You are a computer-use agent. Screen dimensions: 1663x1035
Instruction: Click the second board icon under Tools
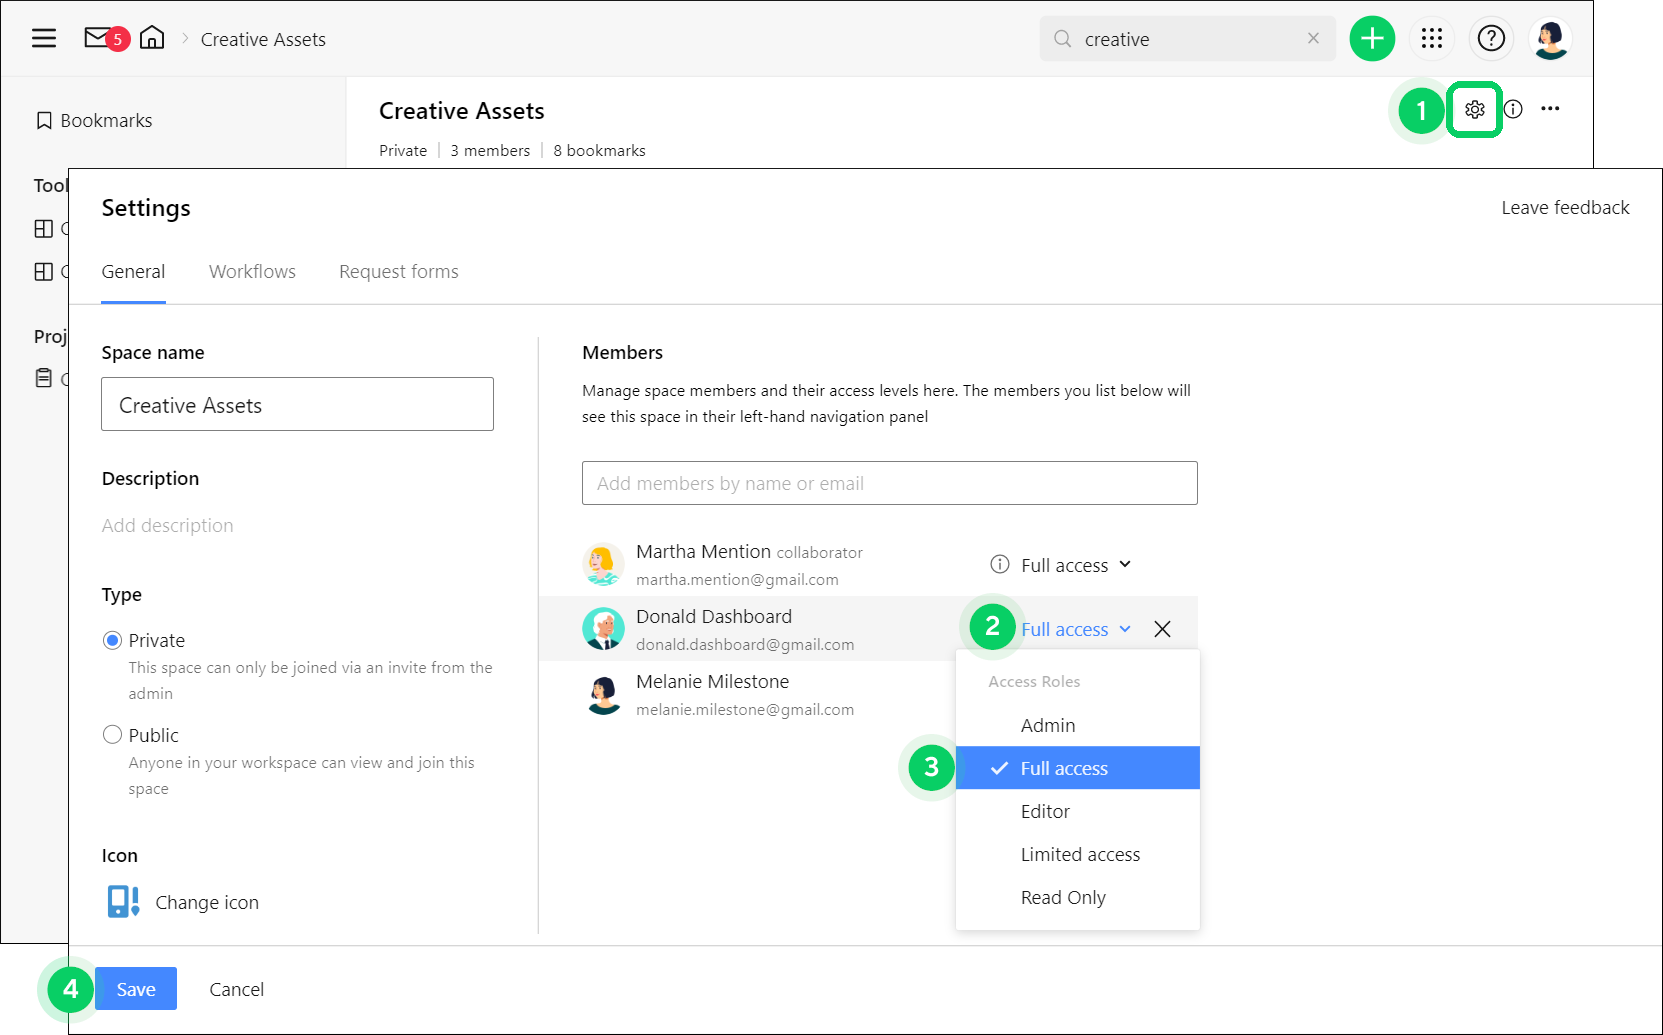[44, 272]
